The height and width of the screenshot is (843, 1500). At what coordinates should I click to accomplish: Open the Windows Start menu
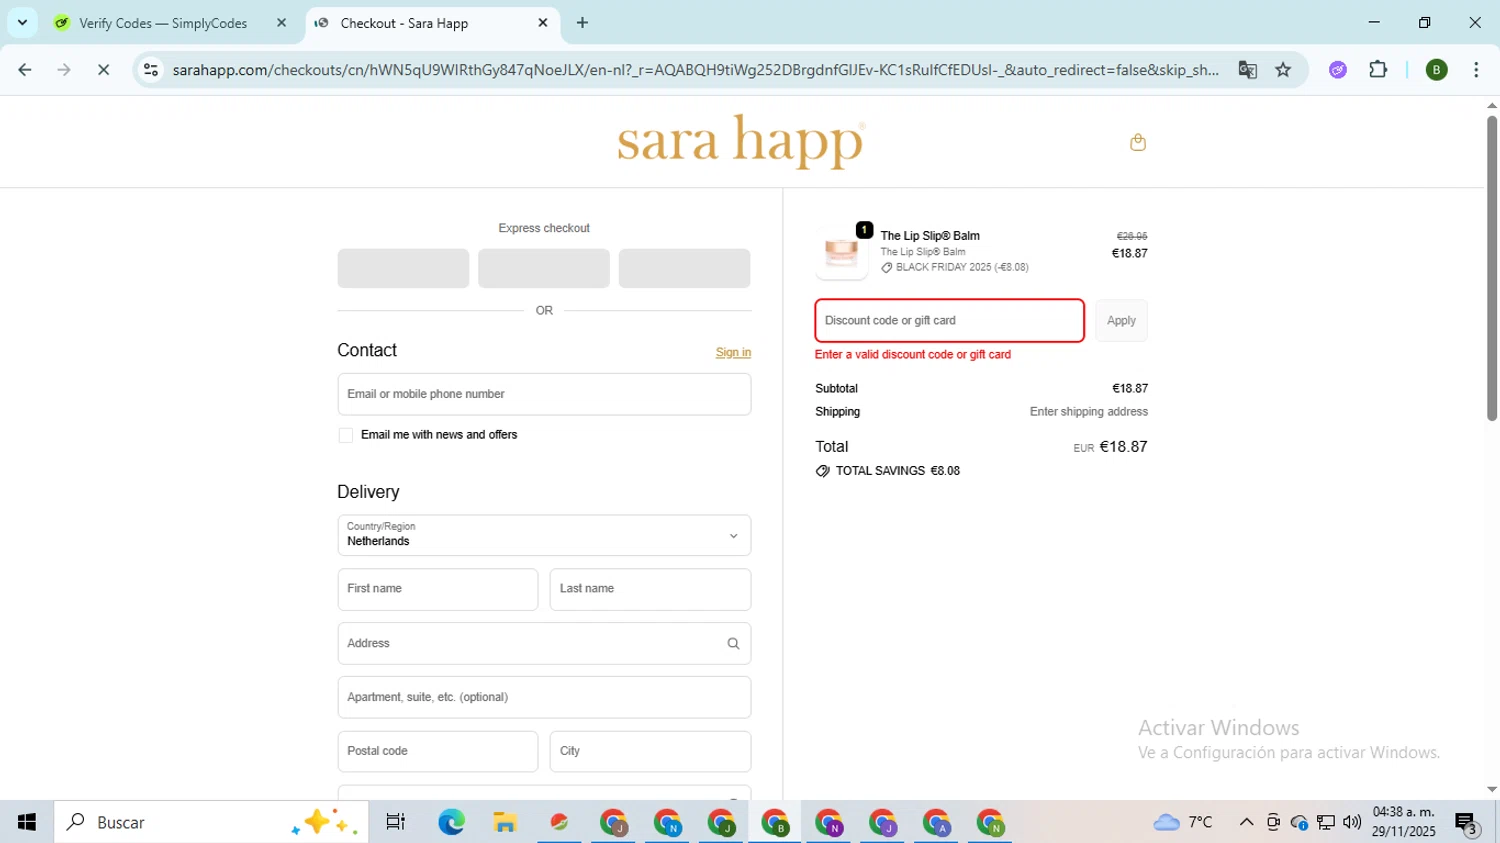27,822
